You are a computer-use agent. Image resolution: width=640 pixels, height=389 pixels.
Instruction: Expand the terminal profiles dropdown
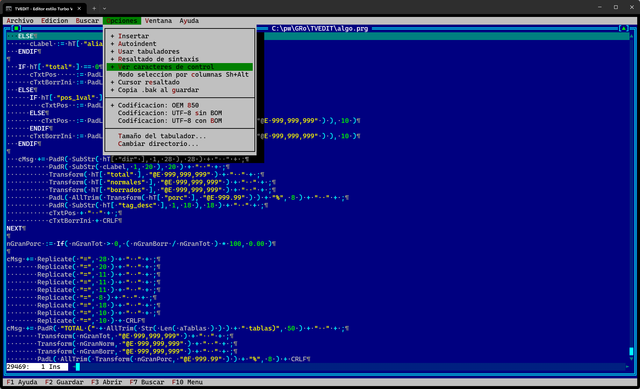point(104,8)
